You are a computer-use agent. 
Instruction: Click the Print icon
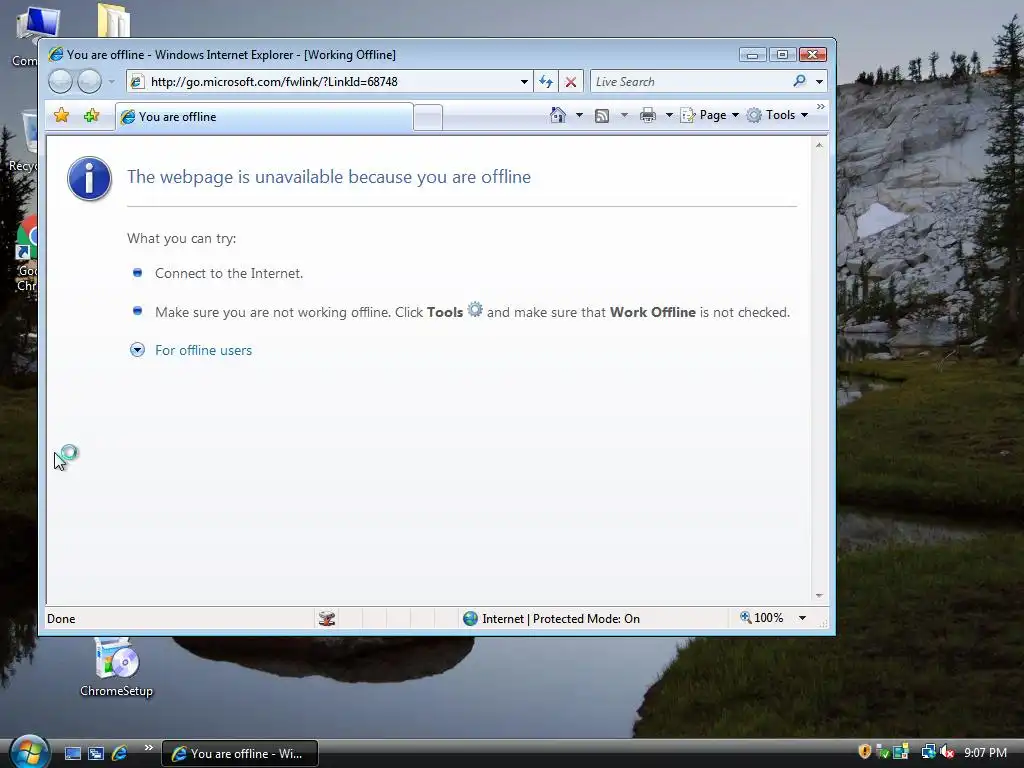click(x=648, y=116)
